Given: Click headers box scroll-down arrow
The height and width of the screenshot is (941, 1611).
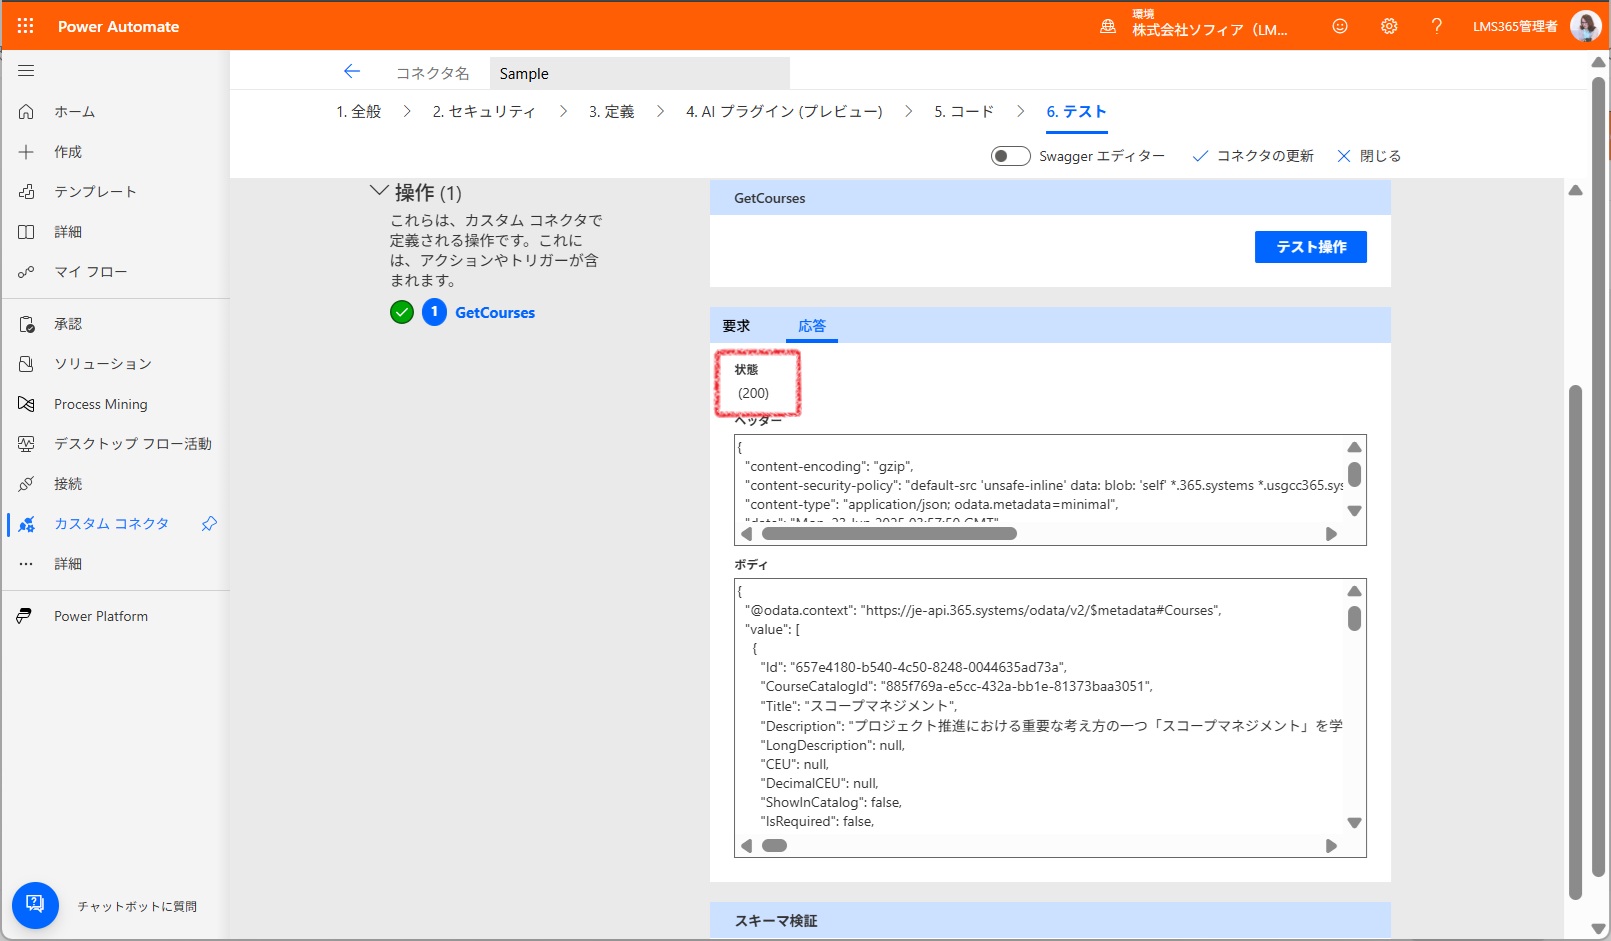Looking at the screenshot, I should [1354, 511].
